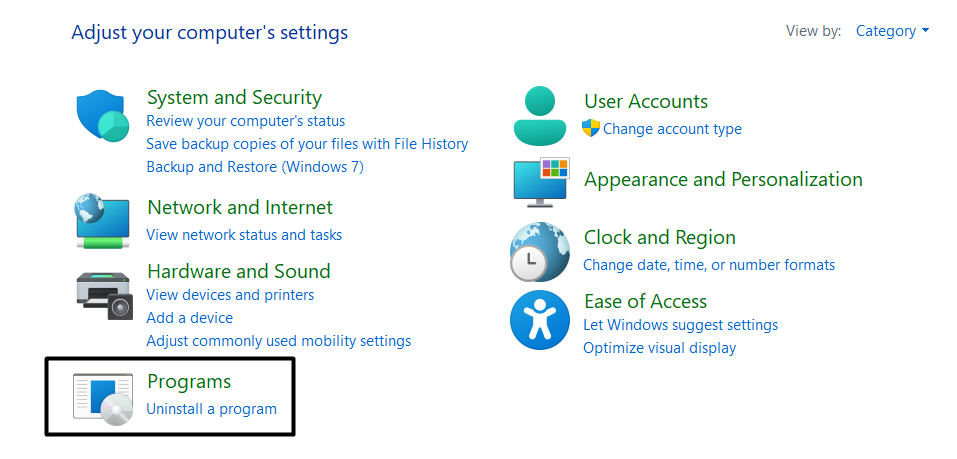This screenshot has width=957, height=459.
Task: Click the Hardware and Sound printer icon
Action: pos(103,293)
